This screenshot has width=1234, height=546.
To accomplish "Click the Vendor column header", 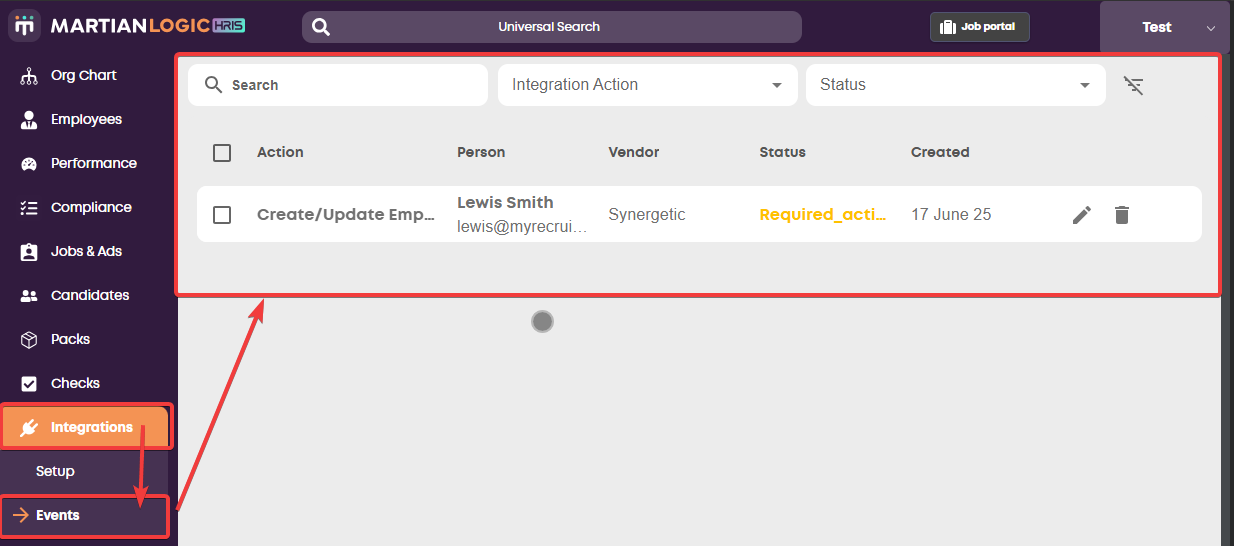I will click(x=634, y=152).
